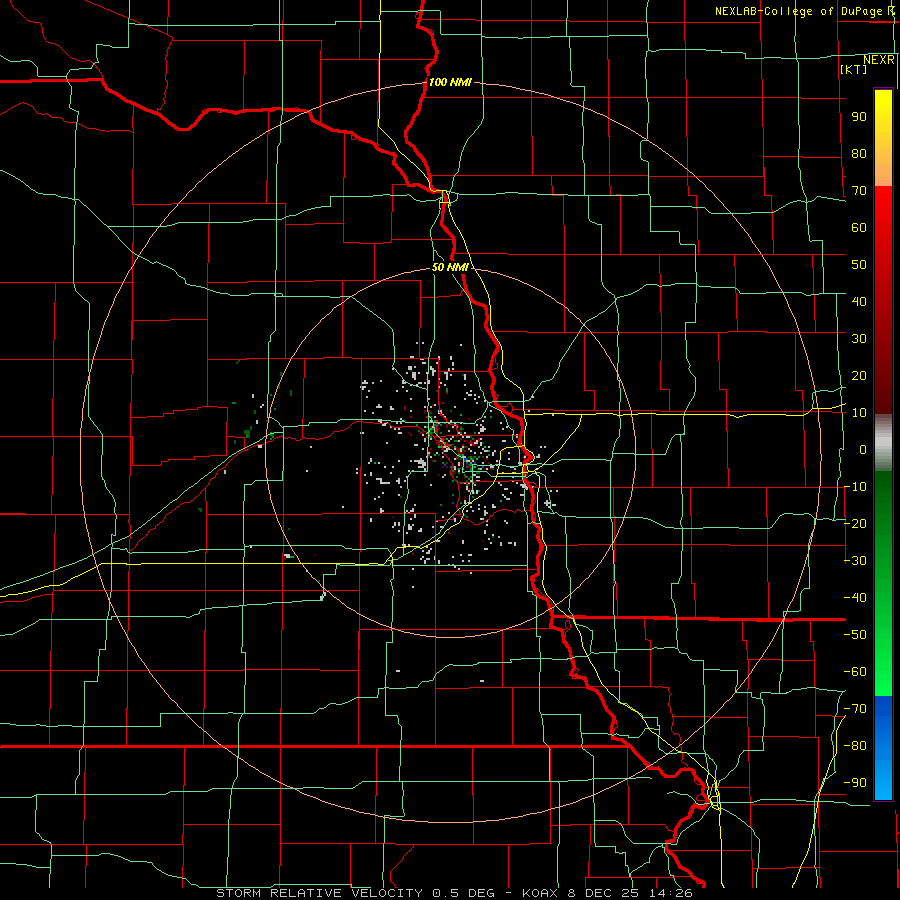Click the KOAX radar site identifier

click(x=541, y=893)
